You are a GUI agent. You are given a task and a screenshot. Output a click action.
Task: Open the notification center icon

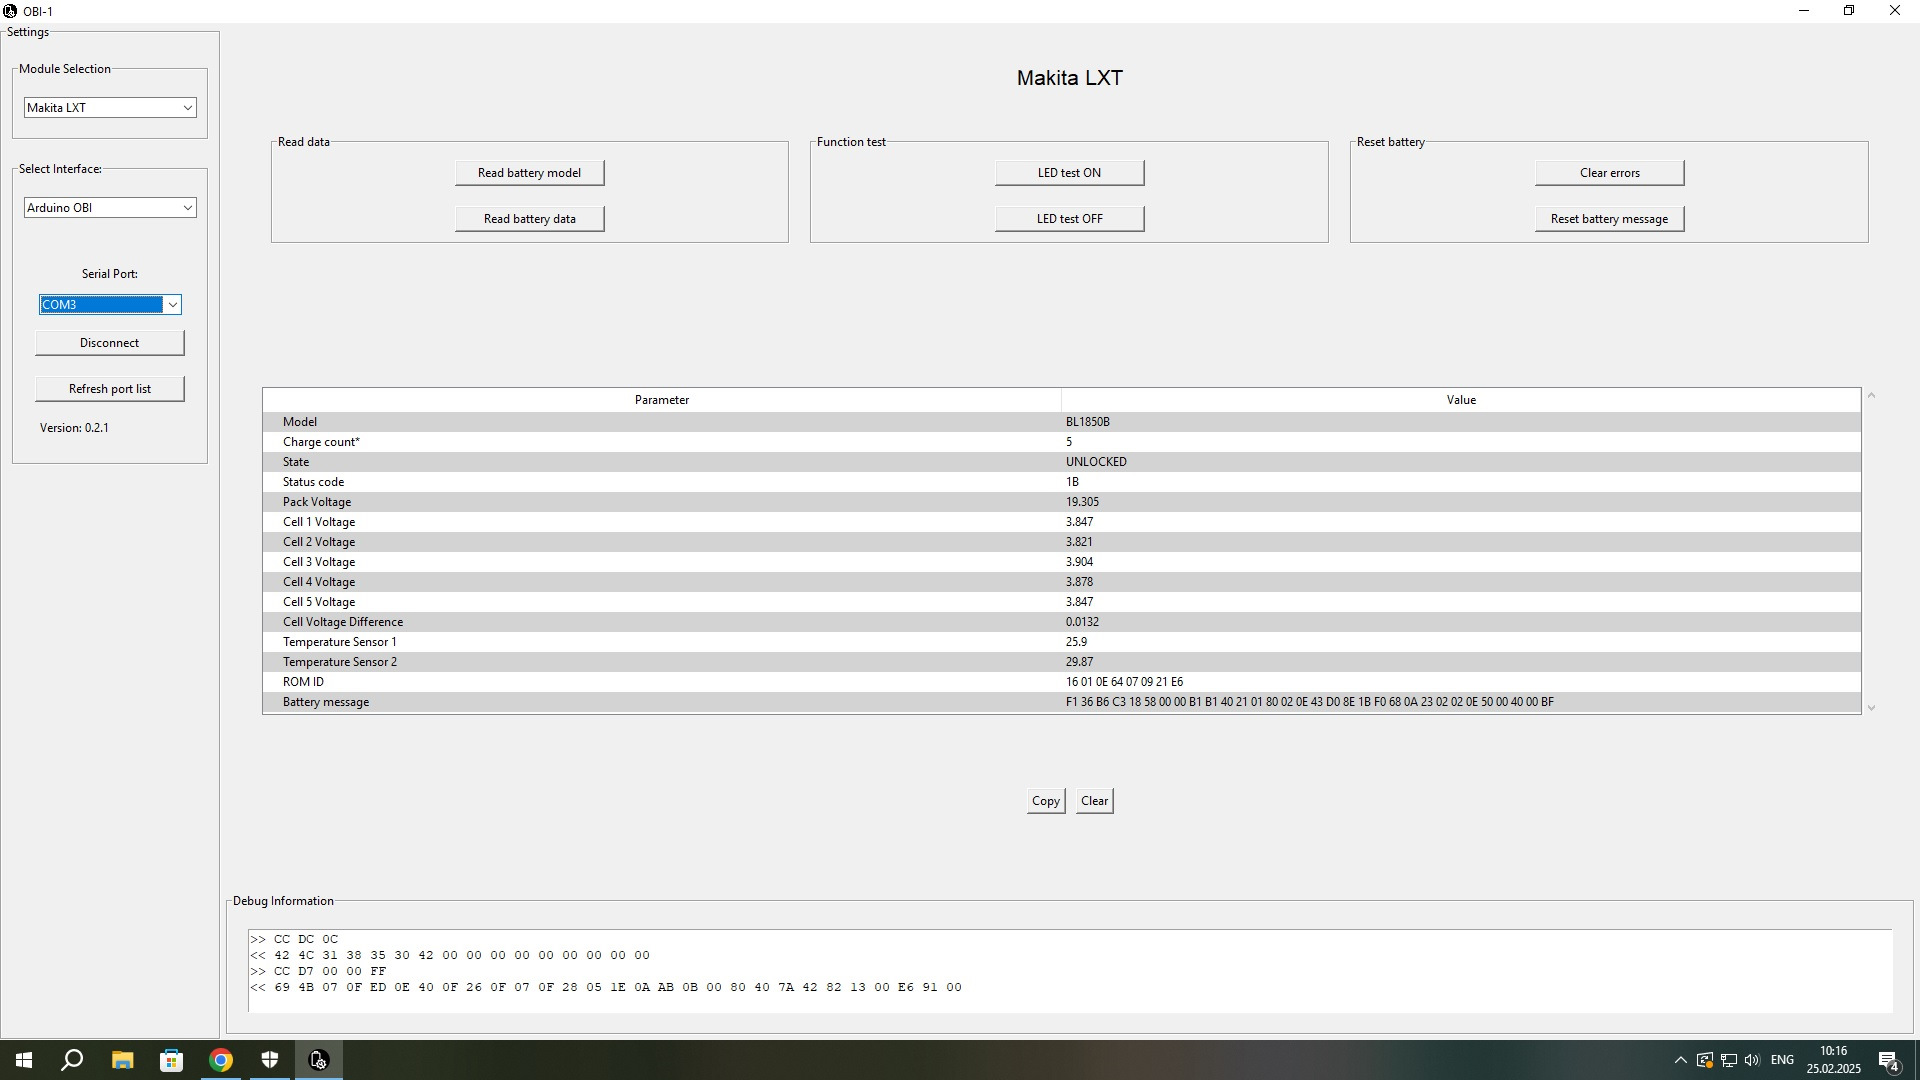[1888, 1060]
